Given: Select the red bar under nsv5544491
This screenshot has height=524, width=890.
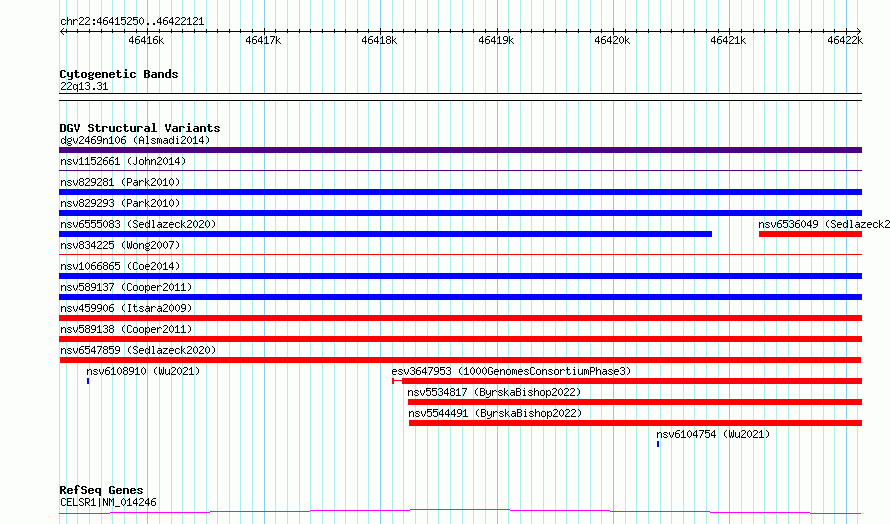Looking at the screenshot, I should 636,423.
